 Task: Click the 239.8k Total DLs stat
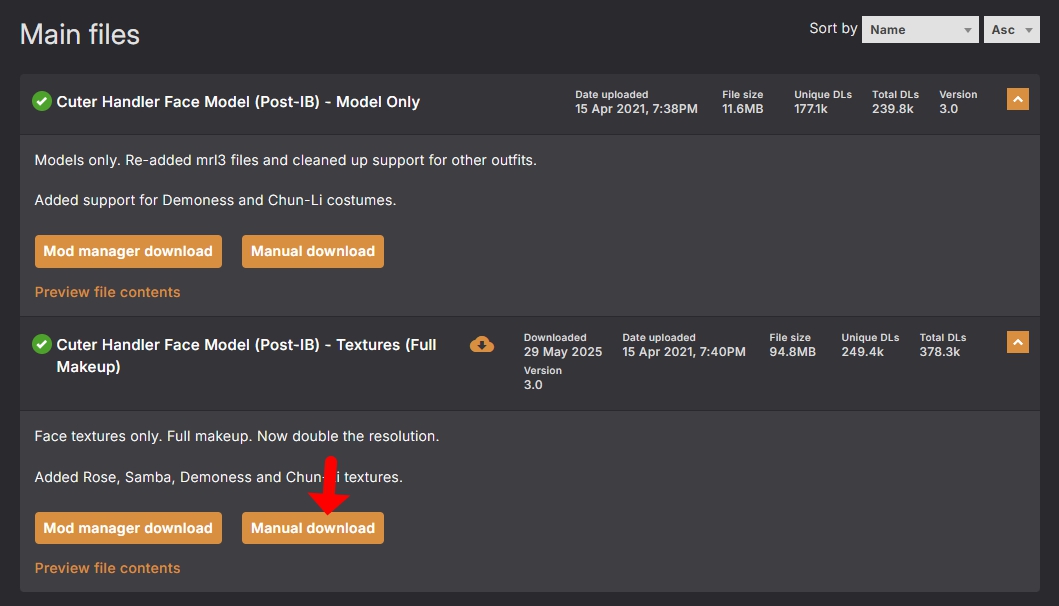click(892, 109)
